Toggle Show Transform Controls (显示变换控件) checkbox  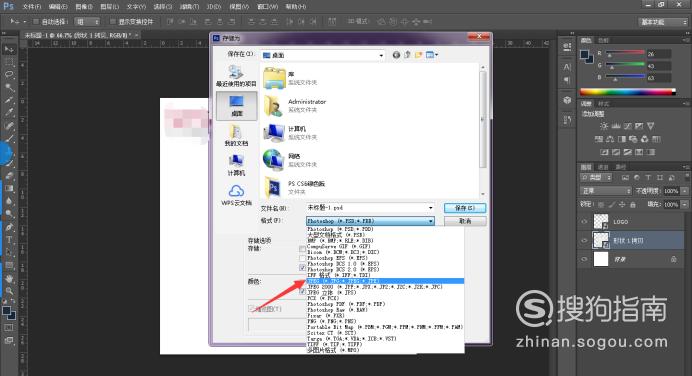112,21
